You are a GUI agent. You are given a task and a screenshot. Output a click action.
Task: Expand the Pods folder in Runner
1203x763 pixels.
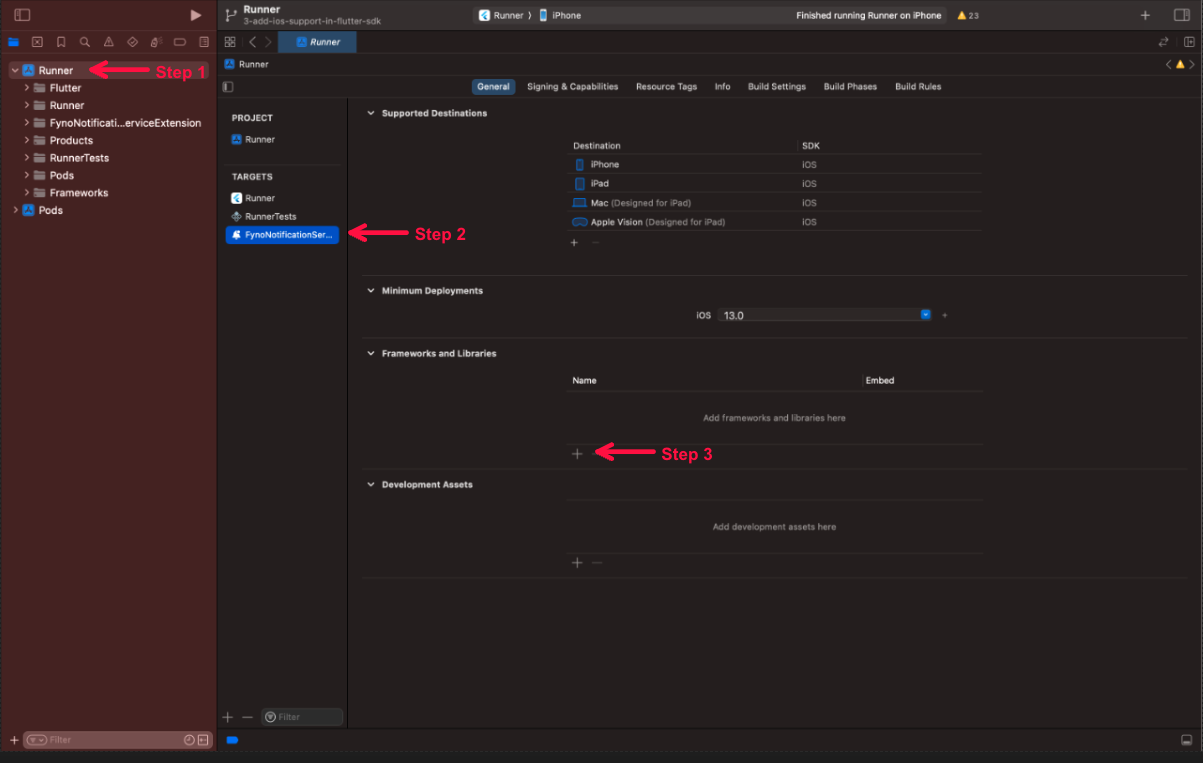[27, 175]
